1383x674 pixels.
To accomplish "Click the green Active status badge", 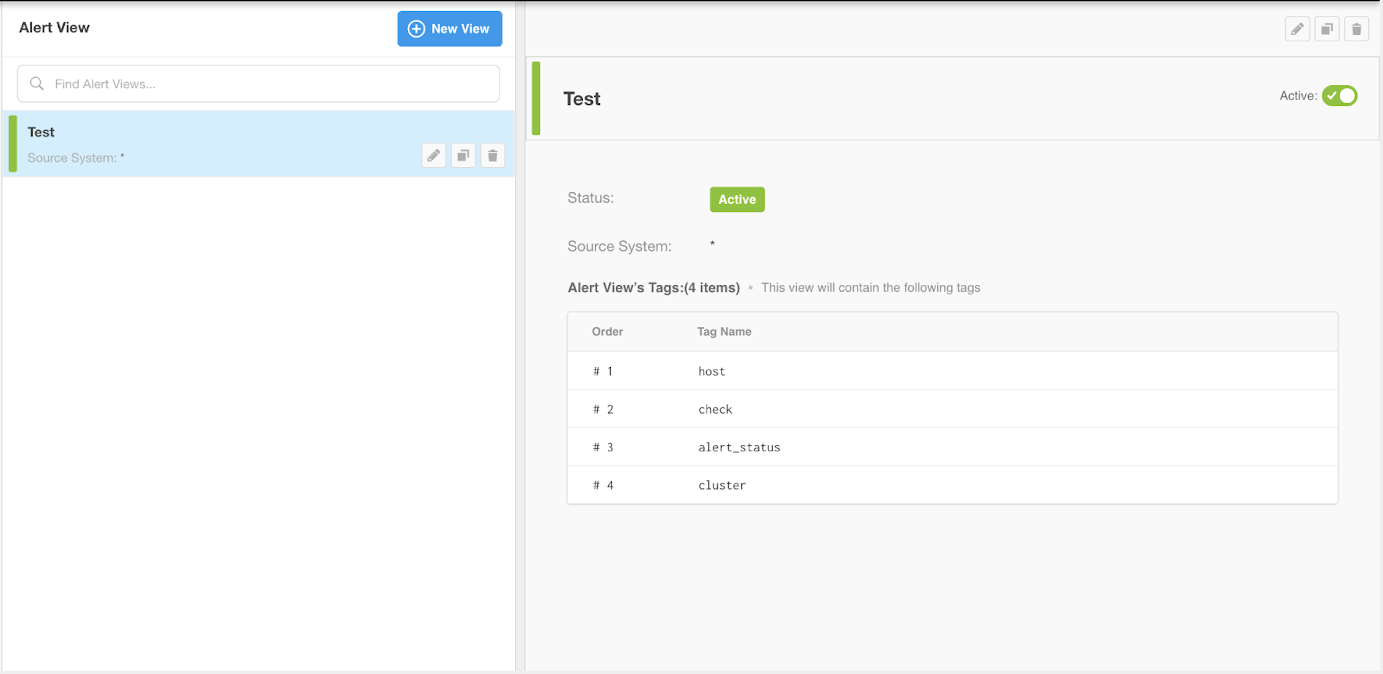I will (737, 199).
